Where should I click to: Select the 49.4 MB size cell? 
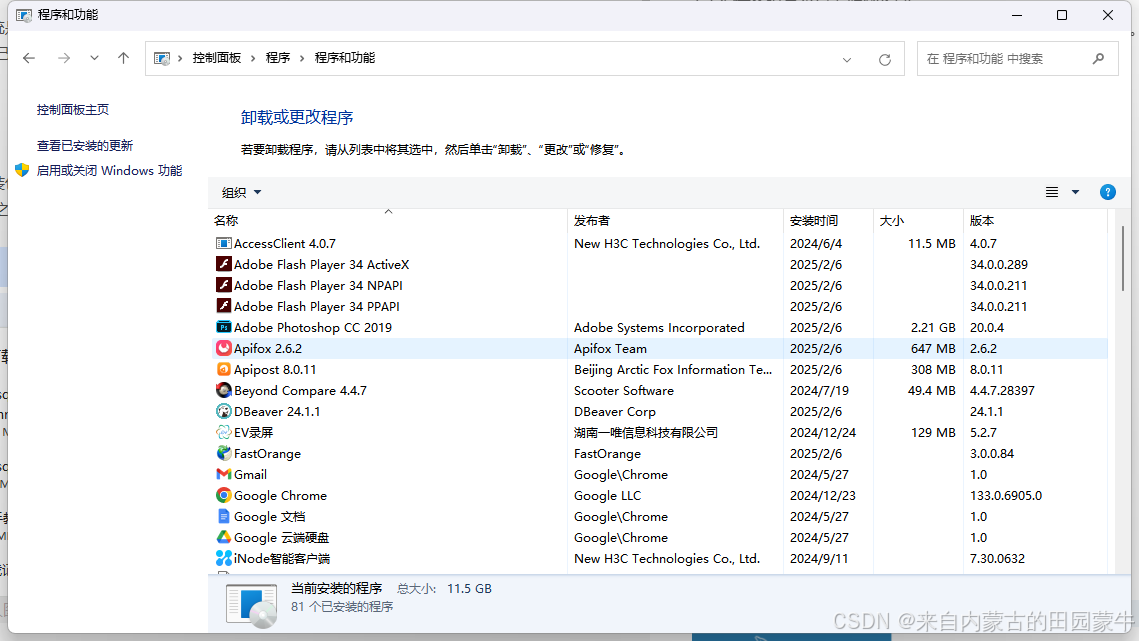pyautogui.click(x=931, y=390)
